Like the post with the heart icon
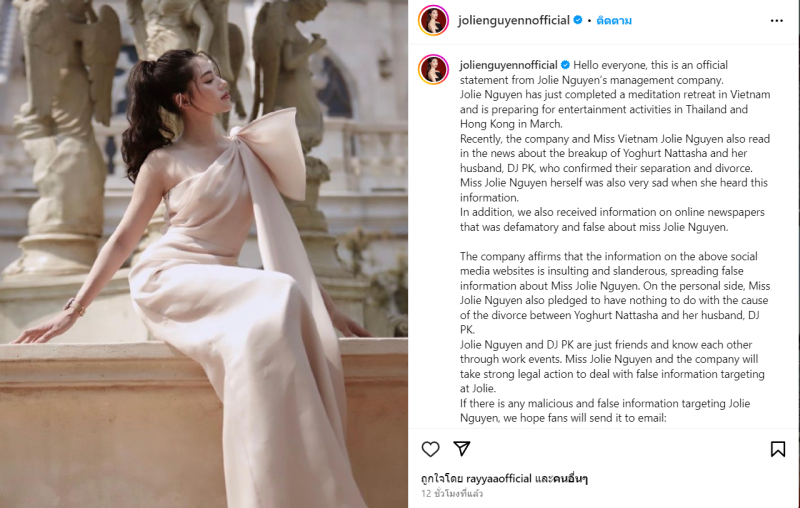Viewport: 800px width, 508px height. tap(430, 449)
